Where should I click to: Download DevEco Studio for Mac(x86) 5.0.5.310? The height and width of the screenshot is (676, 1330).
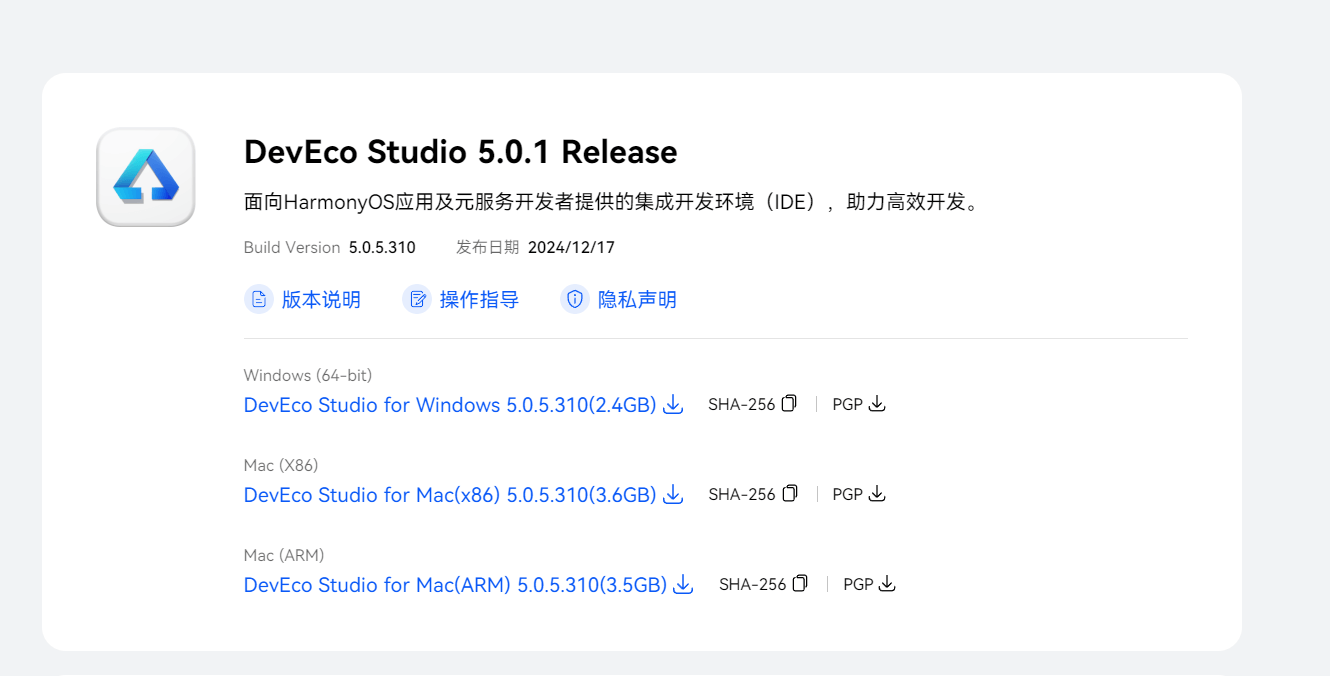pyautogui.click(x=450, y=495)
